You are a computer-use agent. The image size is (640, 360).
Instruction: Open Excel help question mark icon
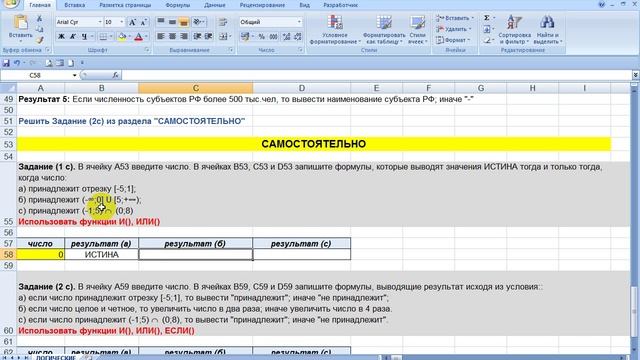click(602, 4)
